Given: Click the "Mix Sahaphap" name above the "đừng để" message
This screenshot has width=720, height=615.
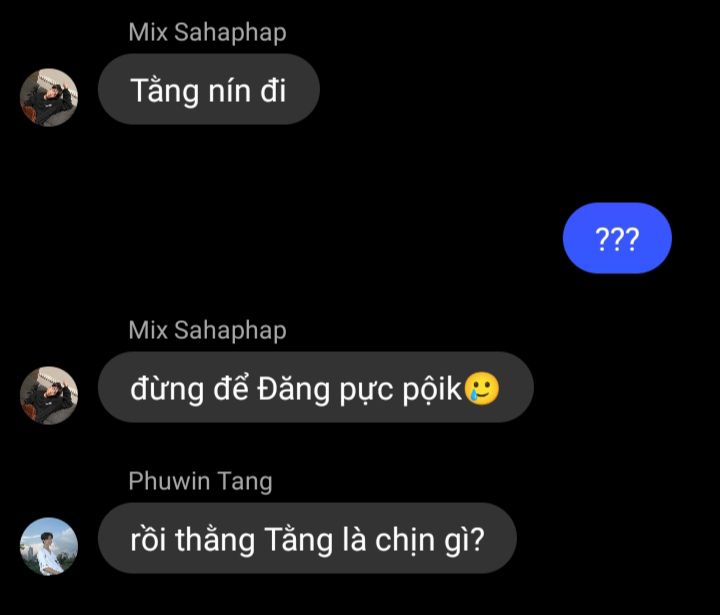Looking at the screenshot, I should tap(208, 331).
